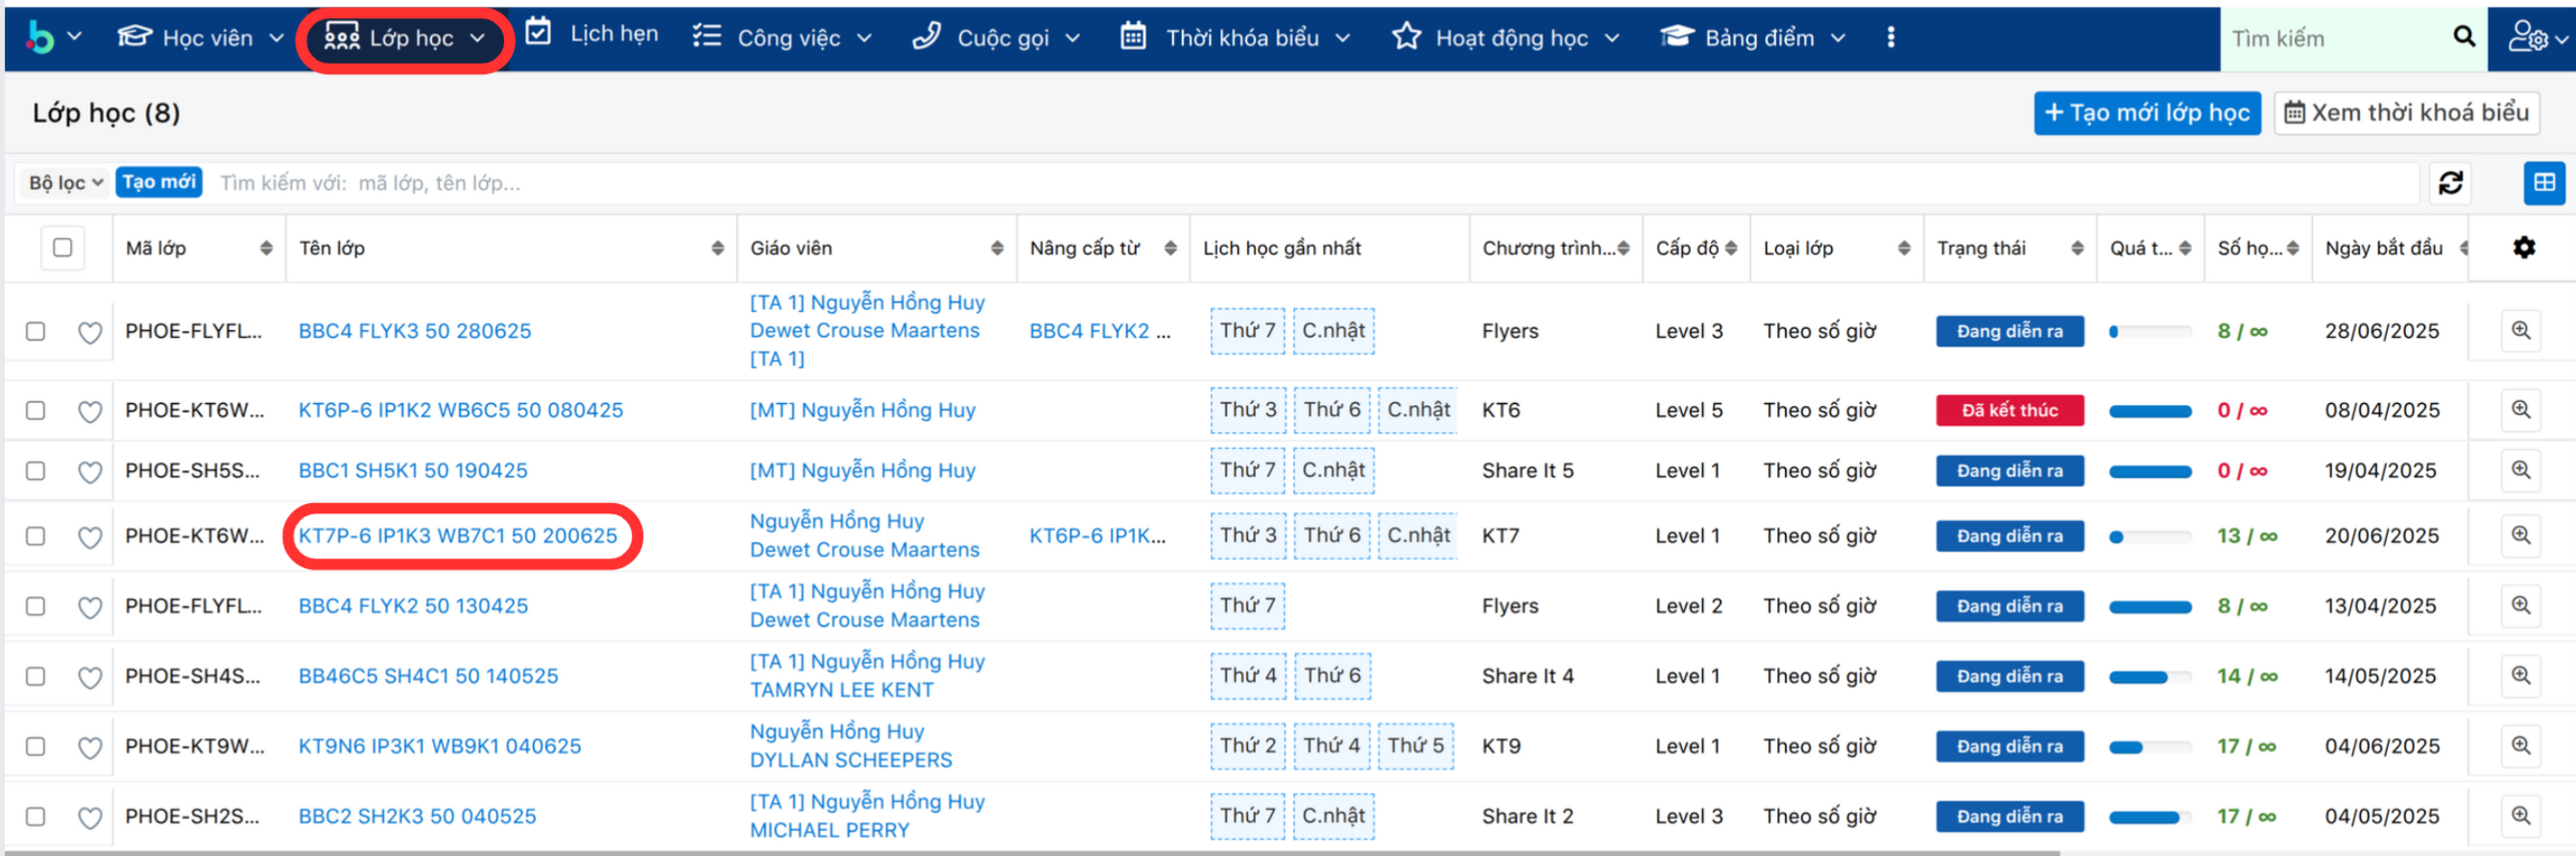Click the grid view layout icon
The width and height of the screenshot is (2576, 856).
(2544, 183)
